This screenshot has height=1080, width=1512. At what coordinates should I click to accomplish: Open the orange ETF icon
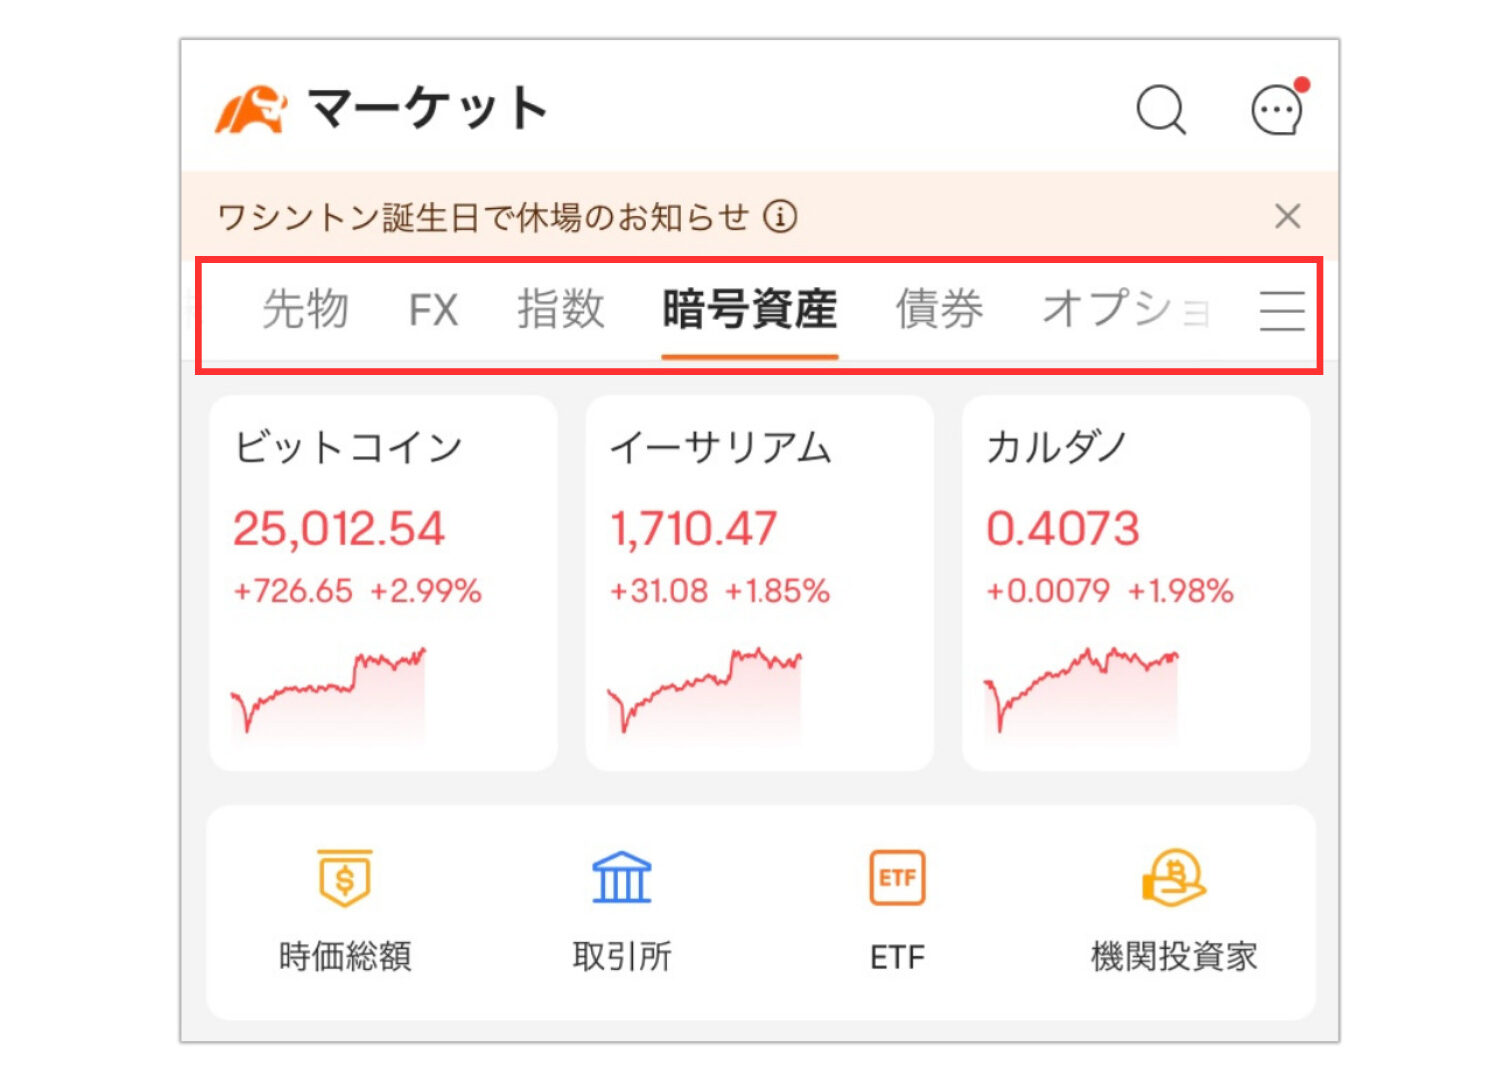pos(897,878)
